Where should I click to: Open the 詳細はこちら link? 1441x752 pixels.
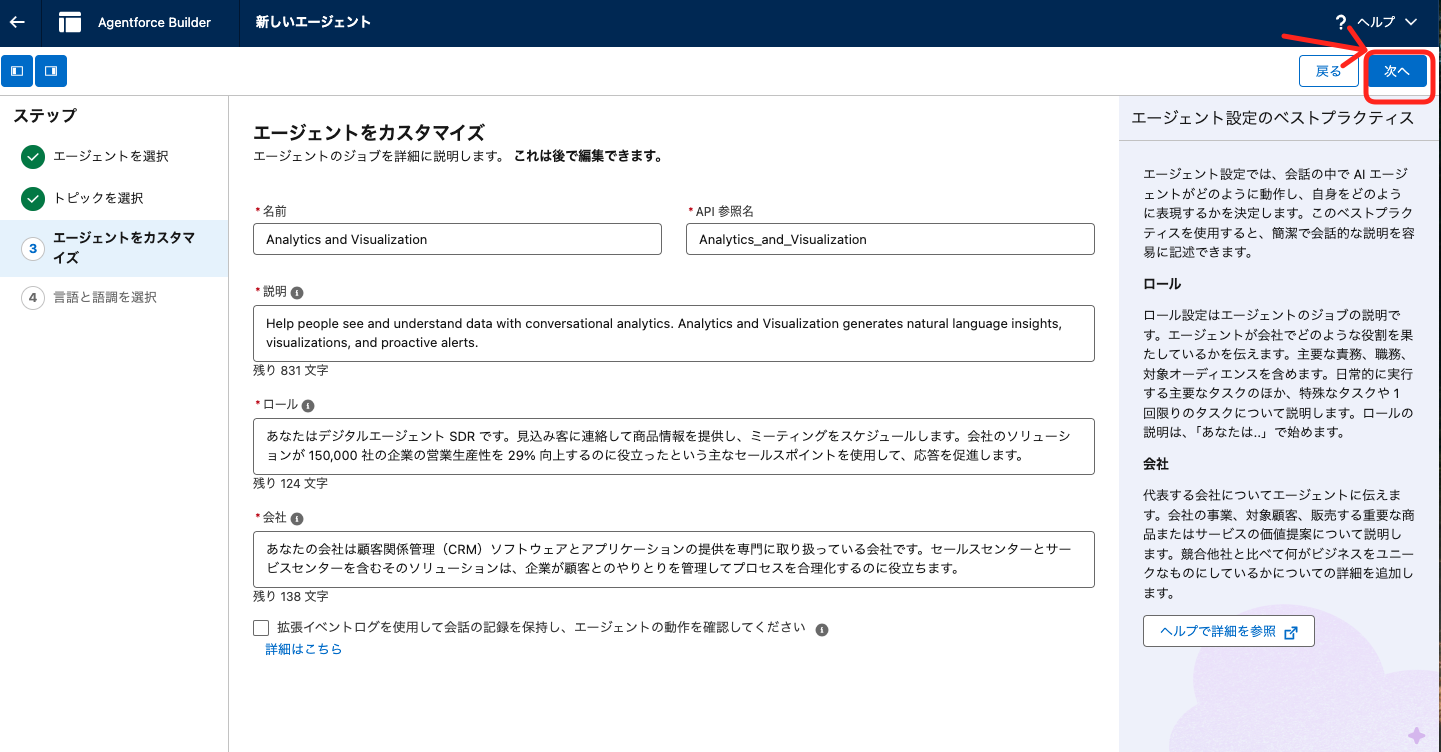click(x=304, y=649)
